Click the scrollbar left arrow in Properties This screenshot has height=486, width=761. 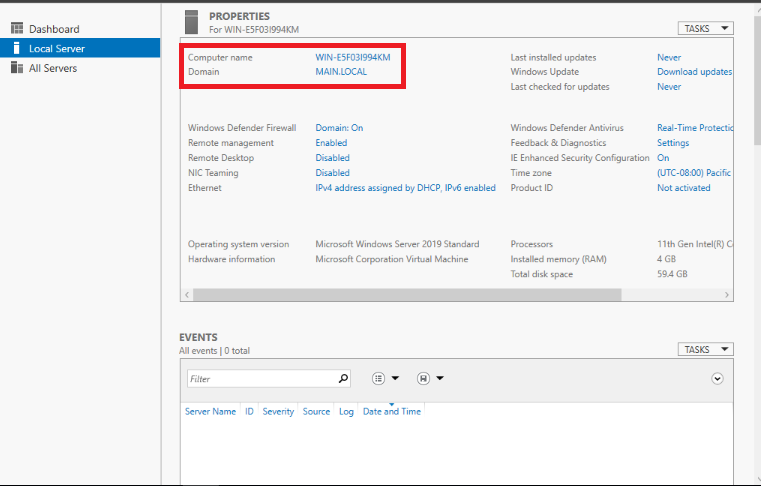pos(187,295)
